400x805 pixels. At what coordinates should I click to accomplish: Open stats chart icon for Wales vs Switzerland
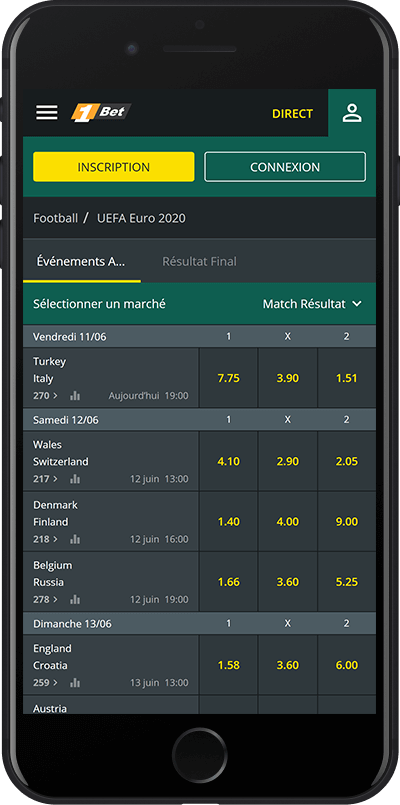click(75, 479)
